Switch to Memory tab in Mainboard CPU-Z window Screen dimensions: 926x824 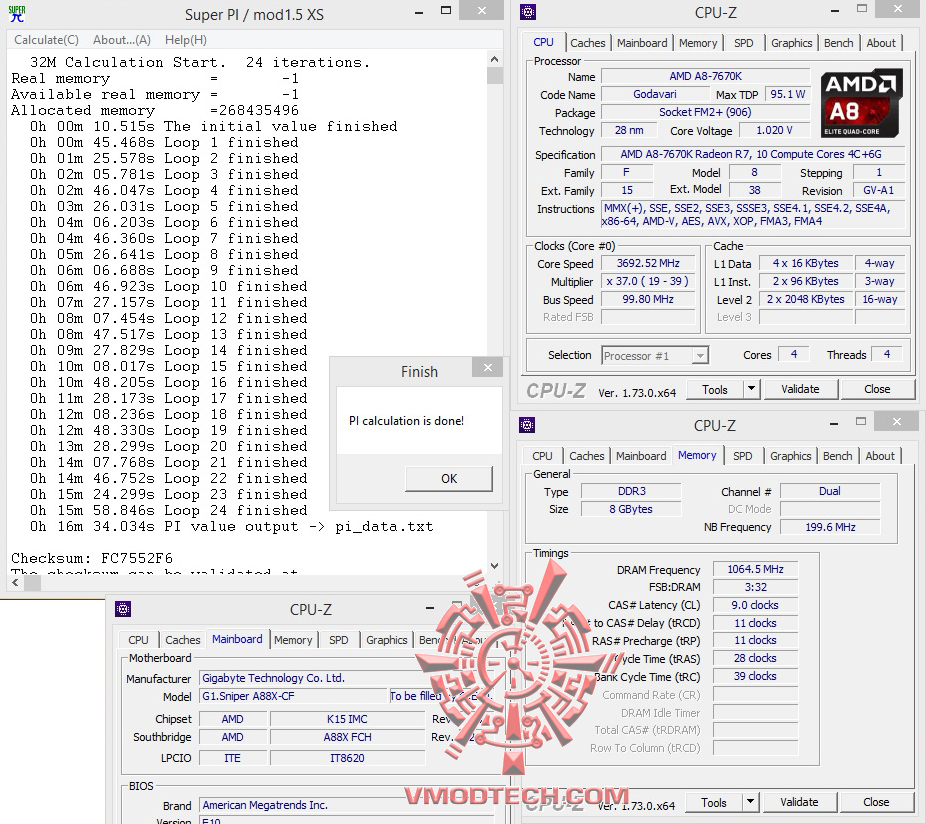pos(293,640)
